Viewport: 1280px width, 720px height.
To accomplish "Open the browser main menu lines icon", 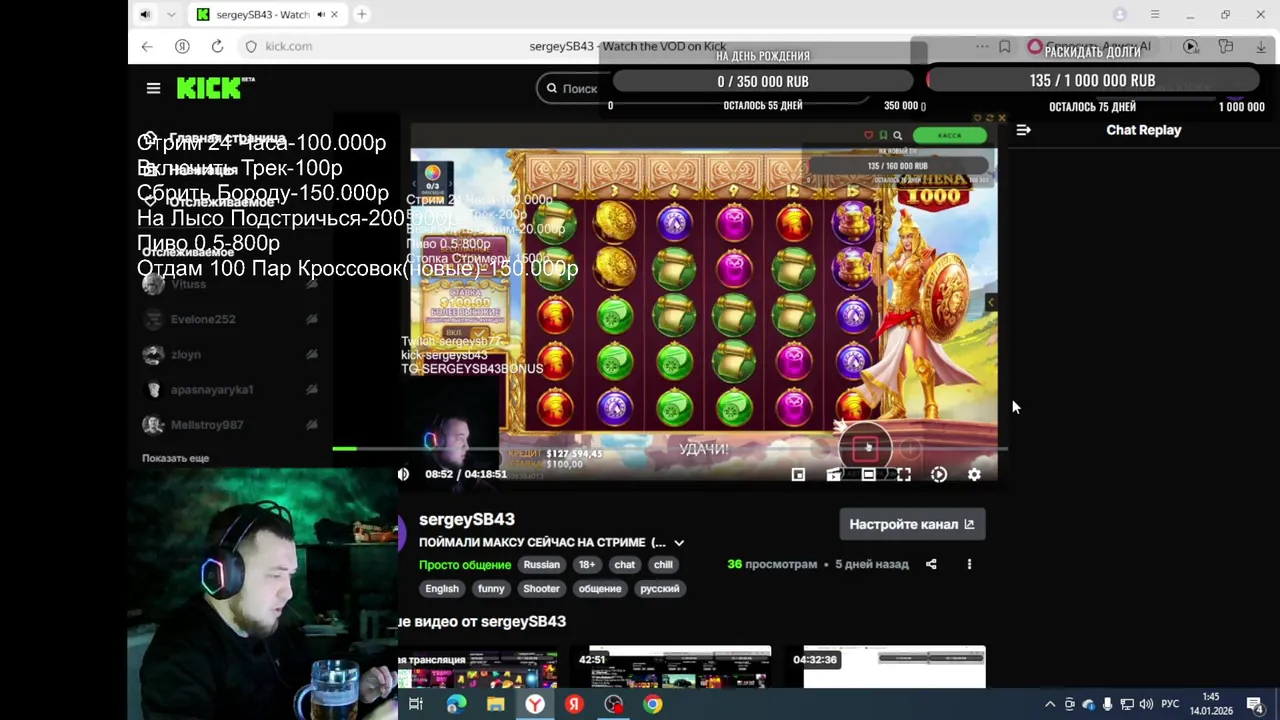I will click(1154, 14).
